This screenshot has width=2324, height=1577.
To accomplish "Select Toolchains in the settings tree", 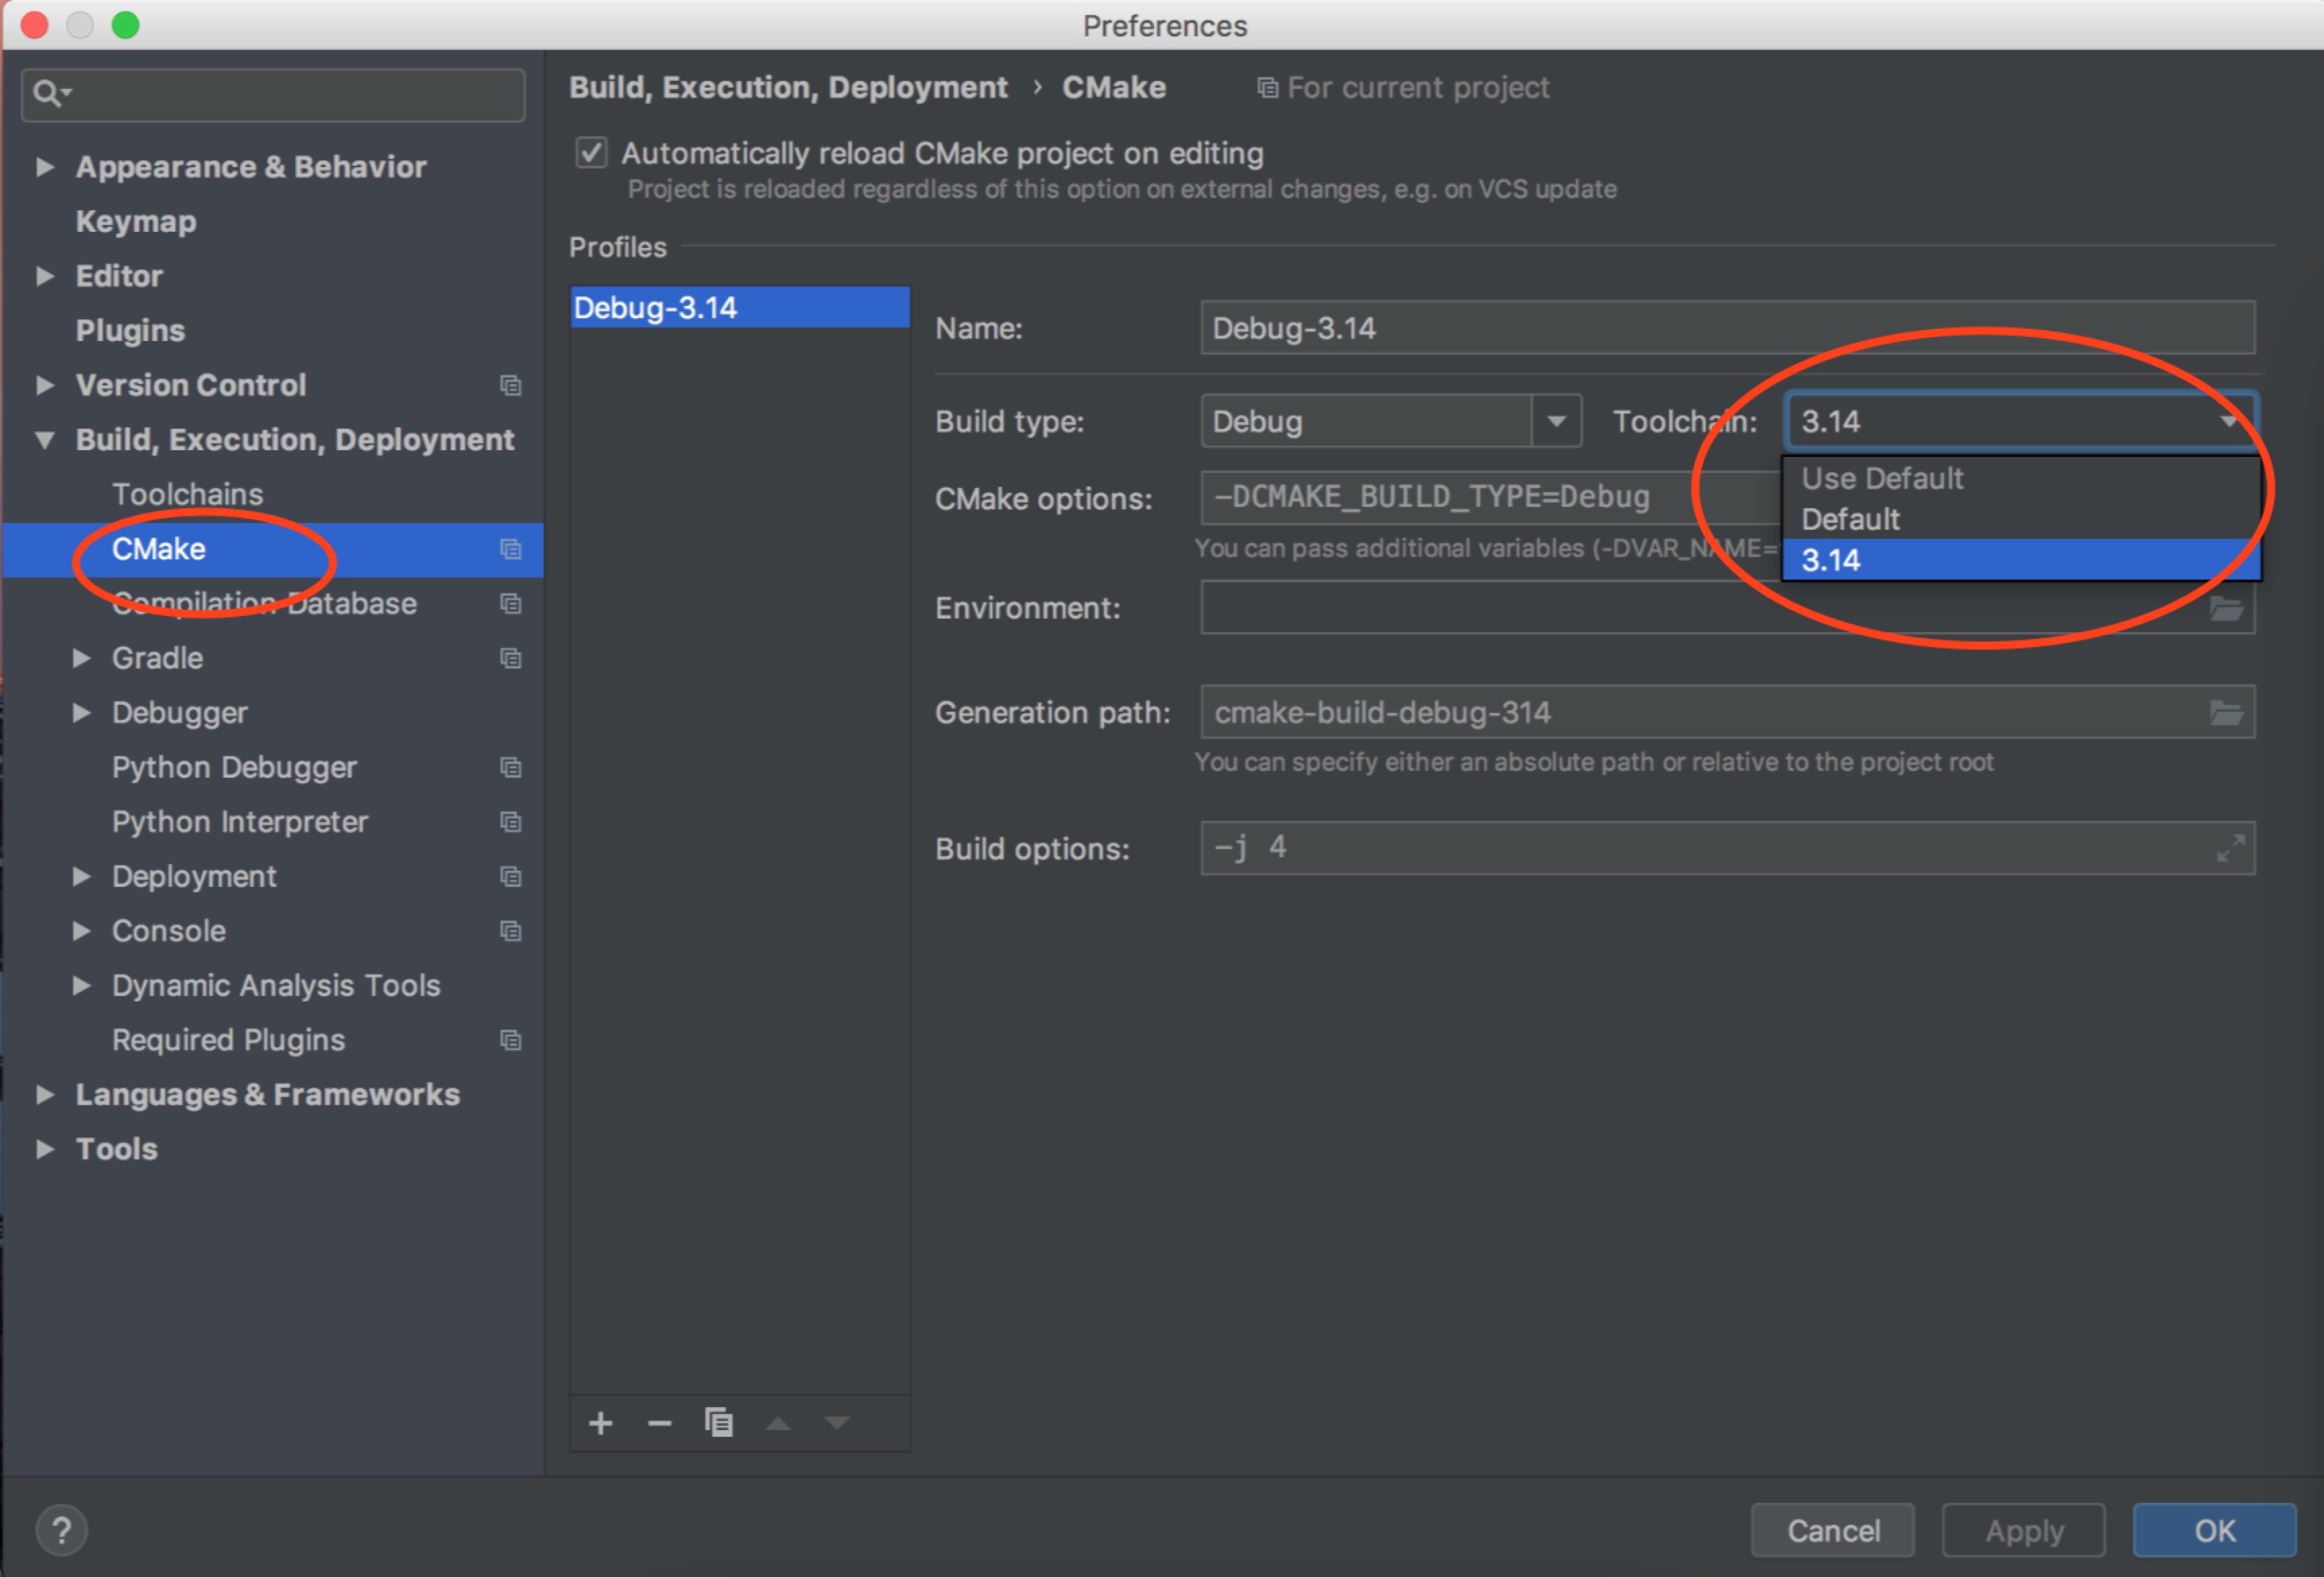I will pos(188,493).
